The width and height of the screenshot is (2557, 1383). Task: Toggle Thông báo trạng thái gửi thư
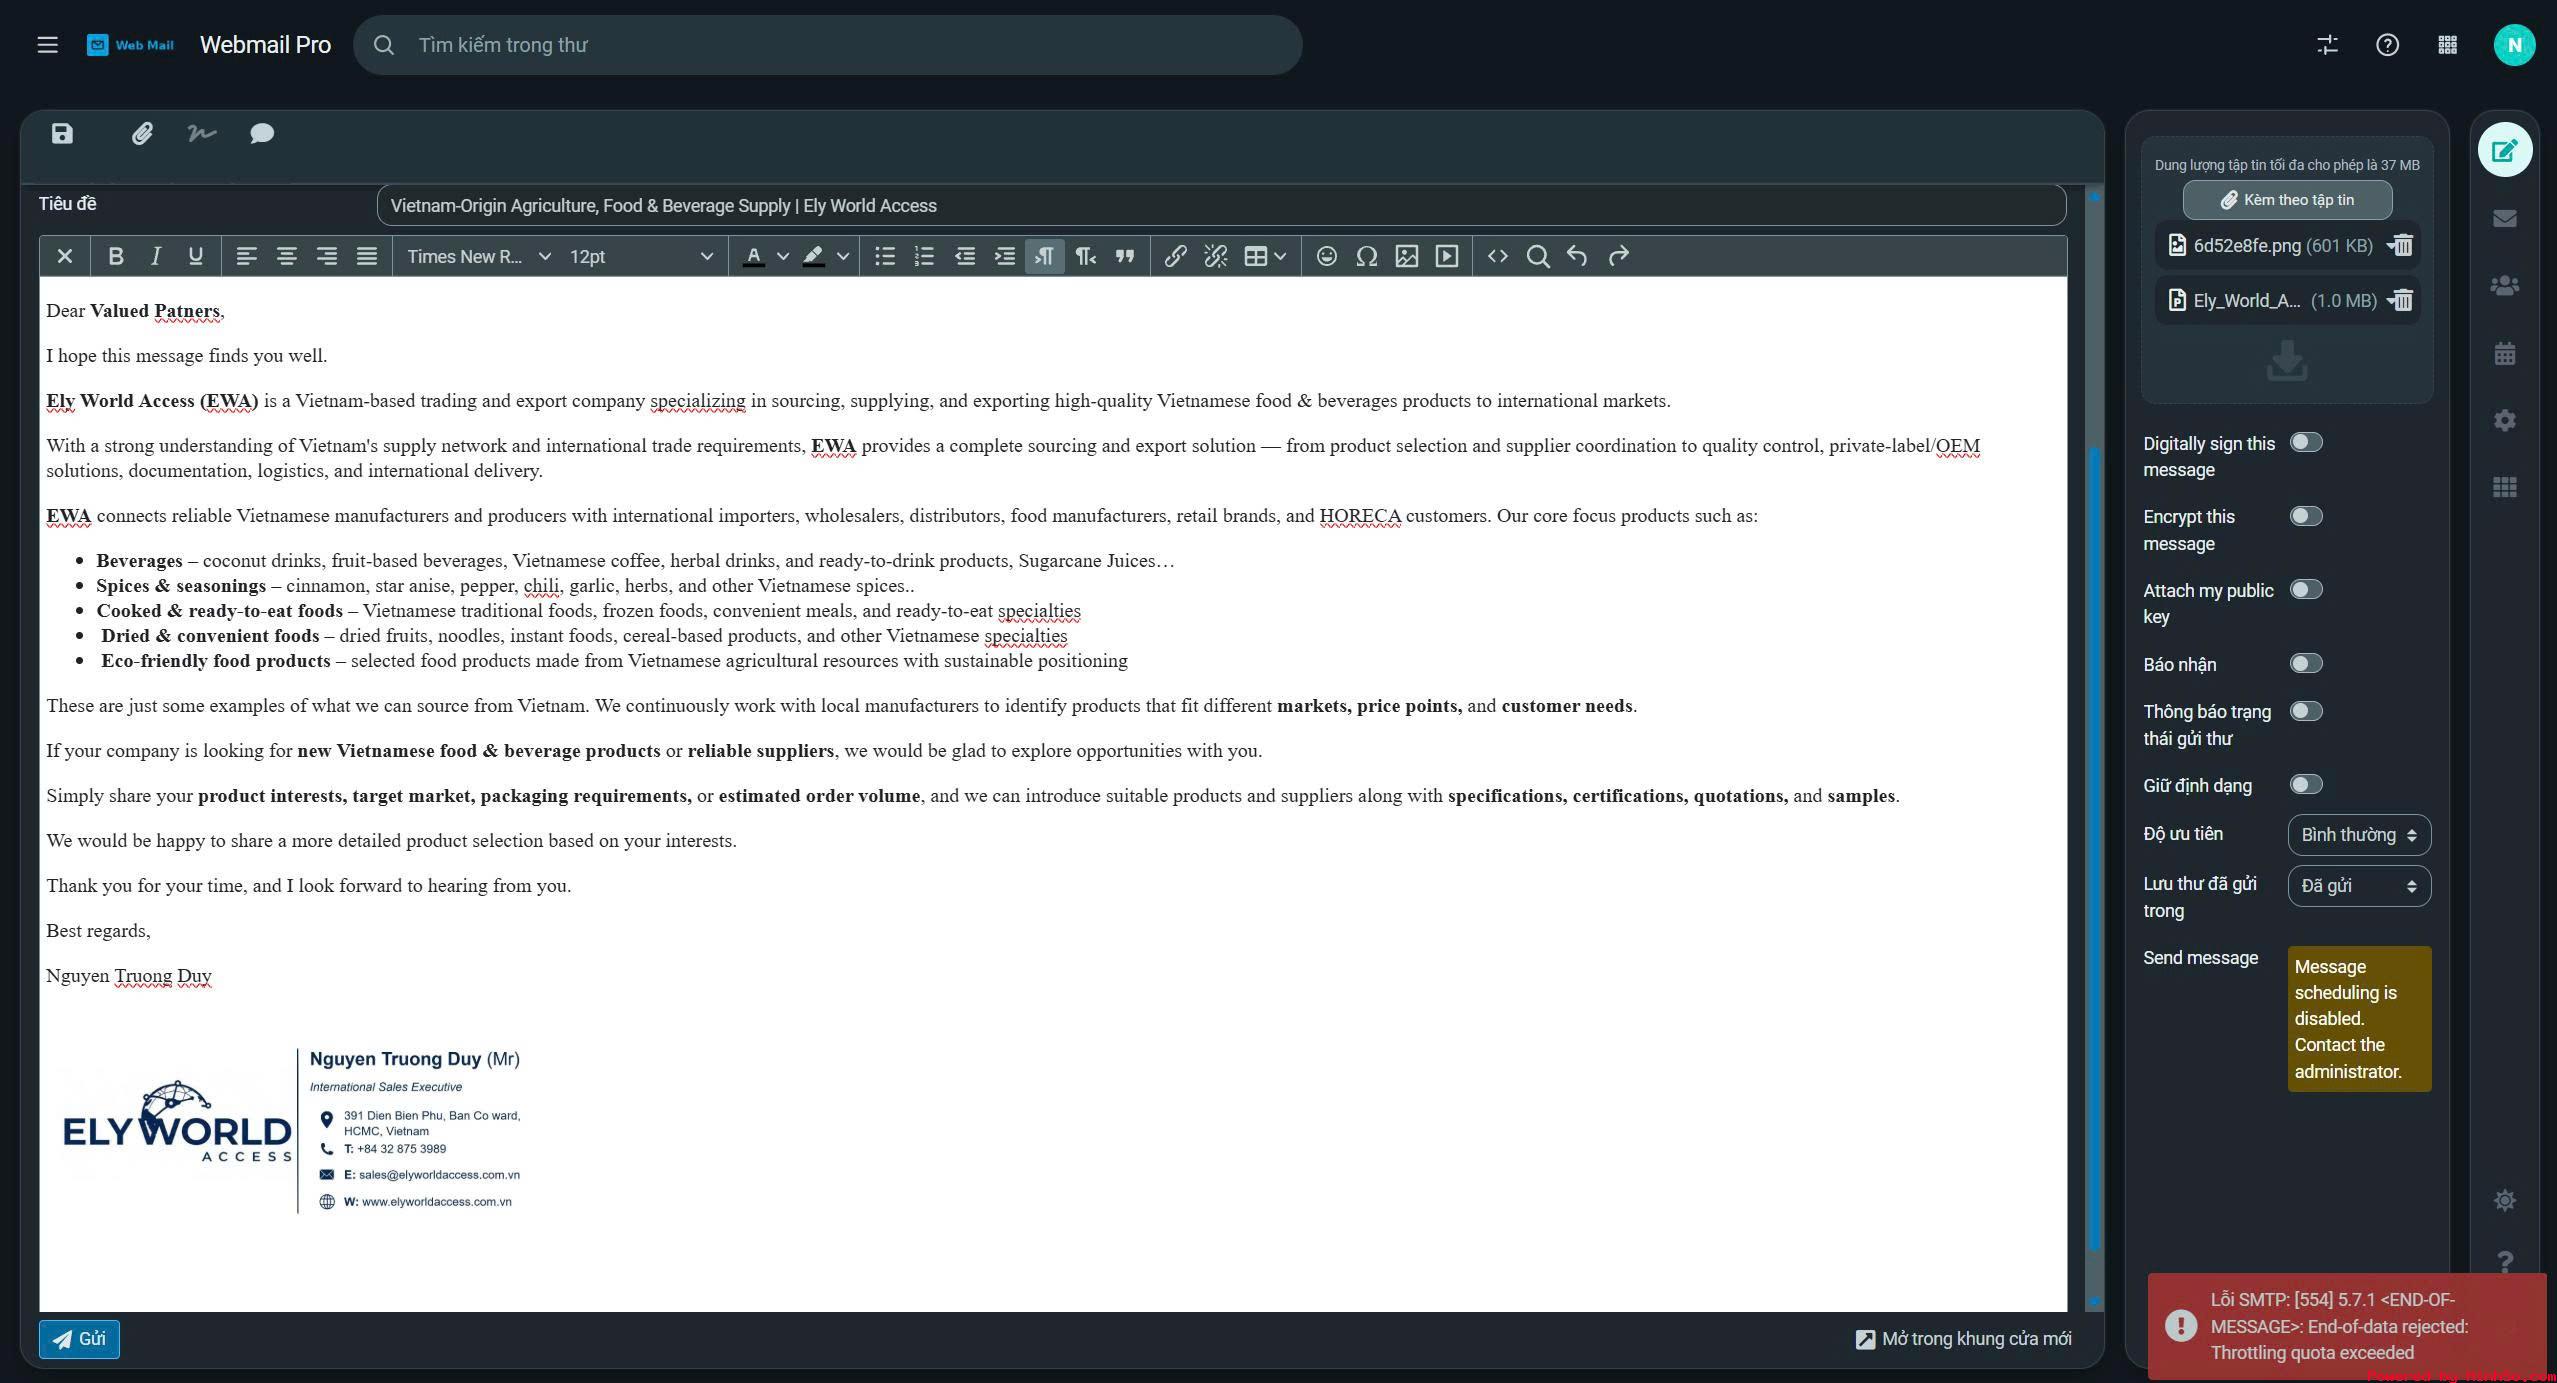[2306, 711]
